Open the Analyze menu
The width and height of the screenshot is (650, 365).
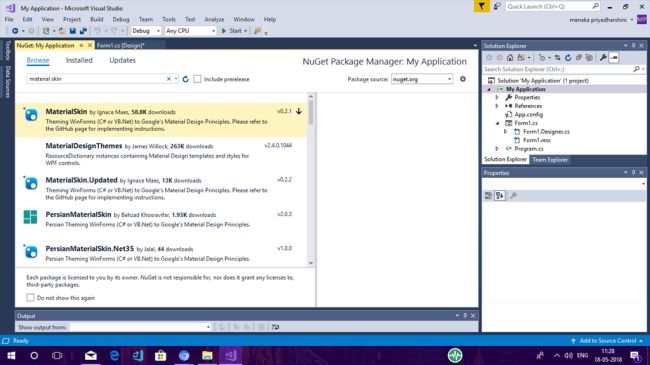click(x=214, y=19)
